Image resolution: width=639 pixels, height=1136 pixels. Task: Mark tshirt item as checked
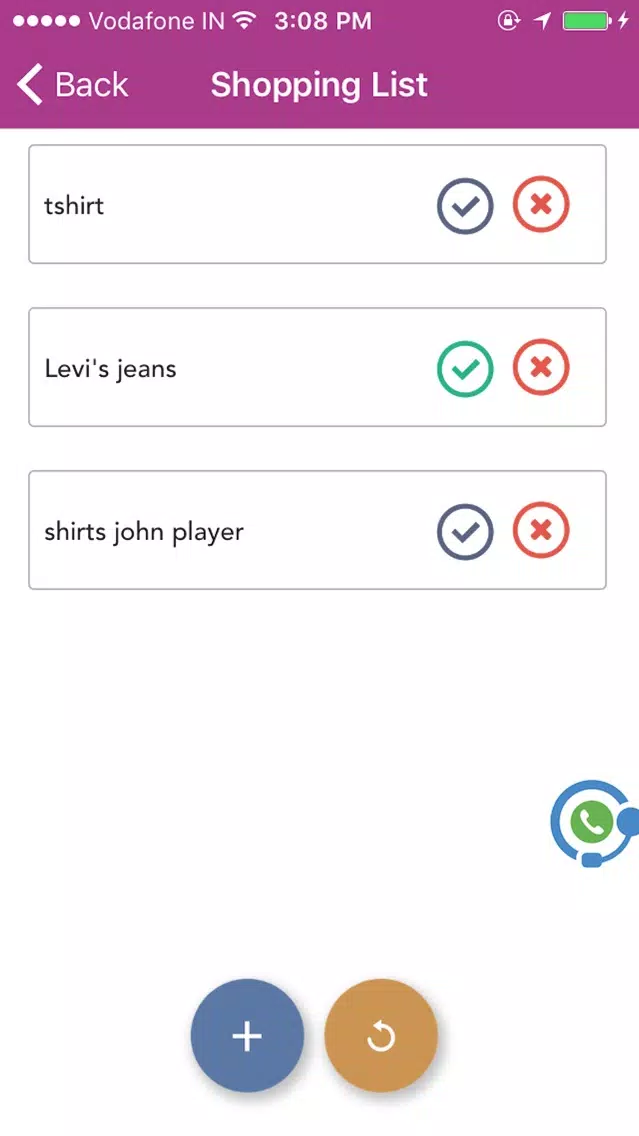click(x=465, y=206)
